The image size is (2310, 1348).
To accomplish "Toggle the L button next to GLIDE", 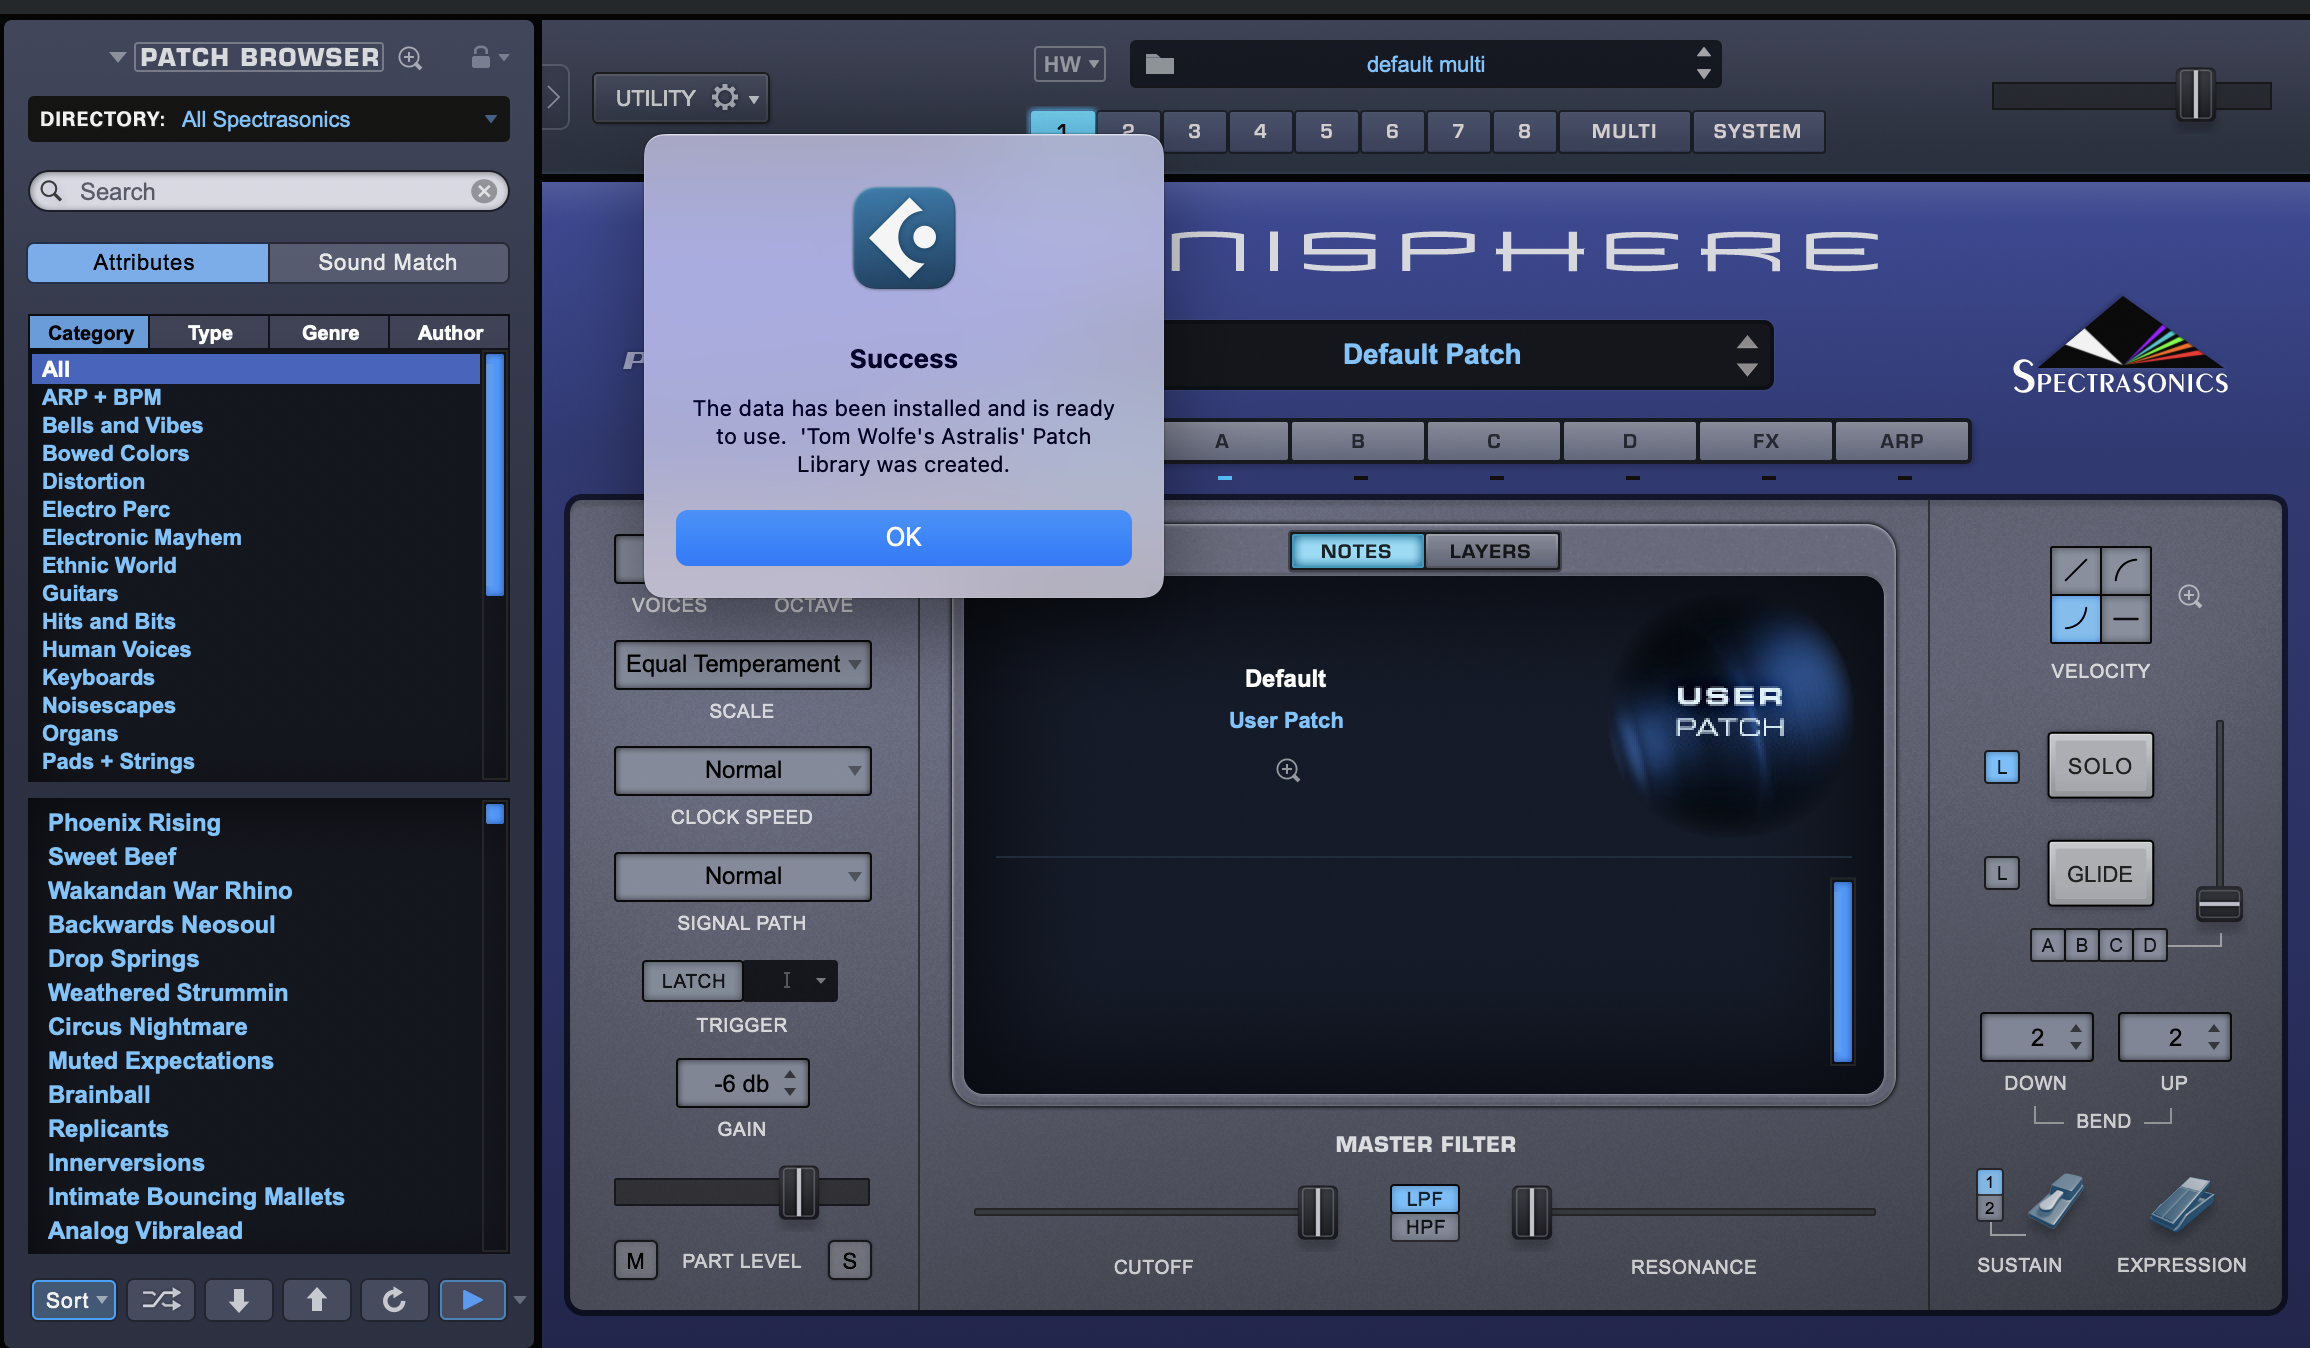I will point(2002,874).
